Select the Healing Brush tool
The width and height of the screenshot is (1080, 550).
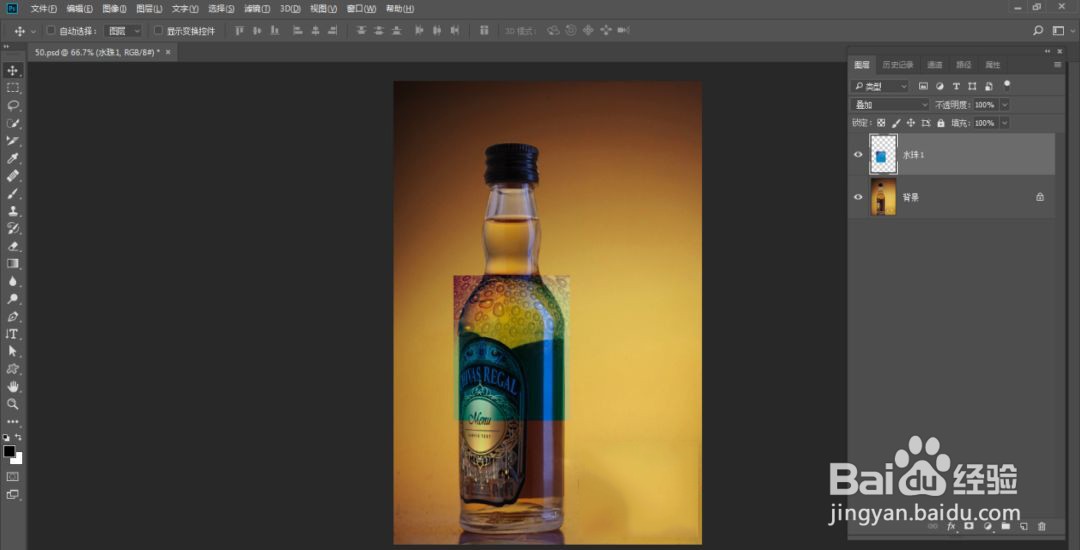click(x=12, y=176)
